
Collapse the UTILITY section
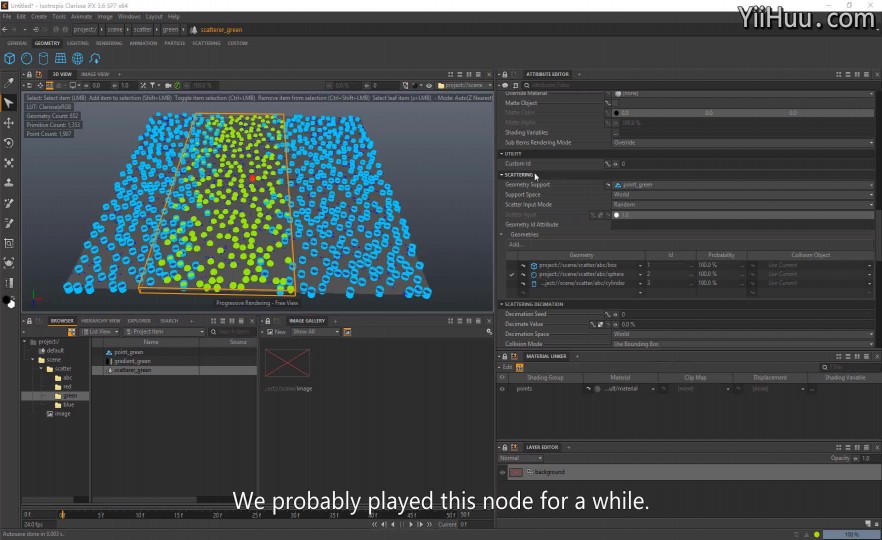coord(502,154)
